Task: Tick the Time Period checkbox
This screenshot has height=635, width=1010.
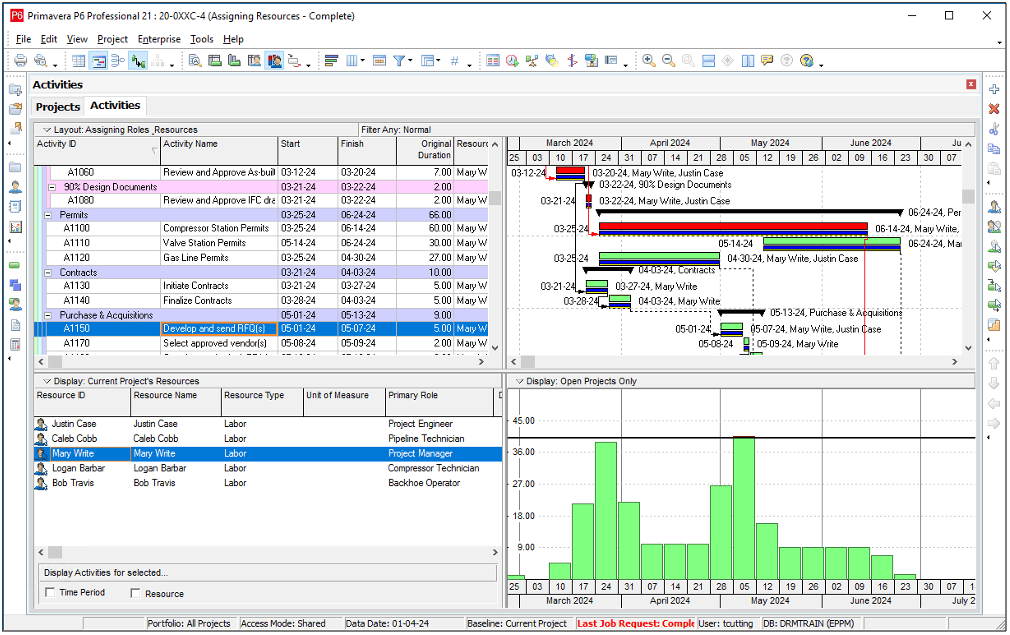Action: point(50,592)
